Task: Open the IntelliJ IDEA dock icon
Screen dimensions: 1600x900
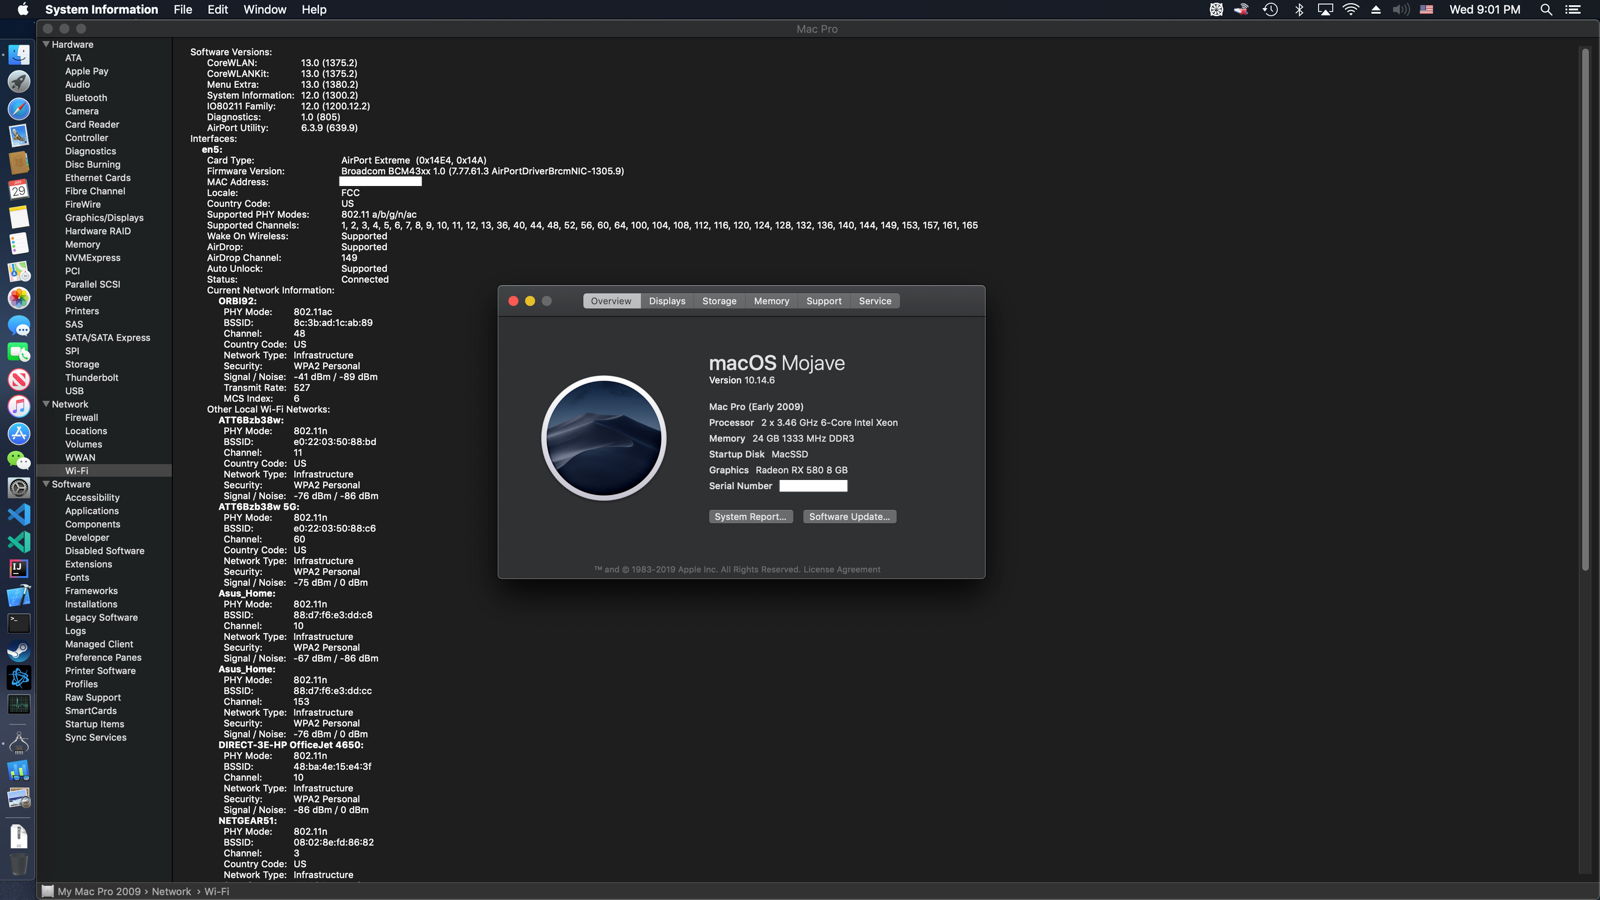Action: tap(19, 568)
